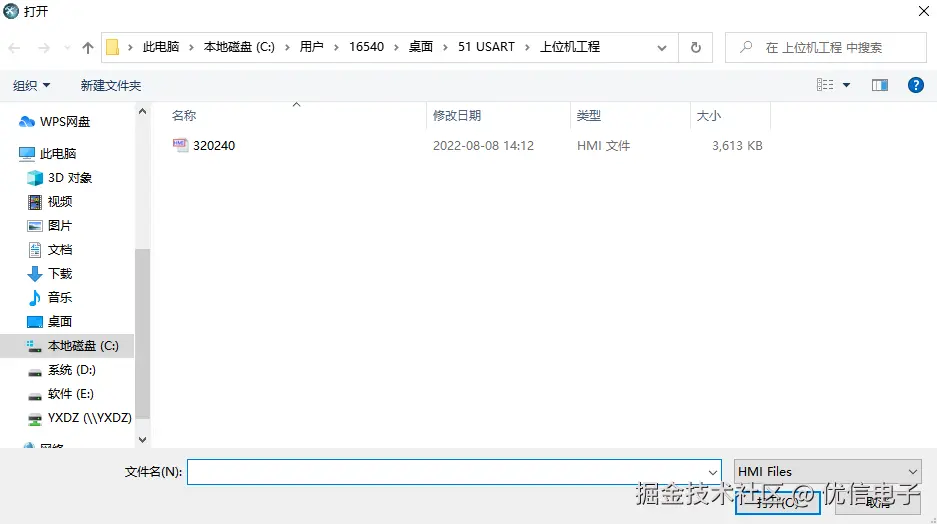Sort by 大小 column header
937x524 pixels.
[x=709, y=116]
